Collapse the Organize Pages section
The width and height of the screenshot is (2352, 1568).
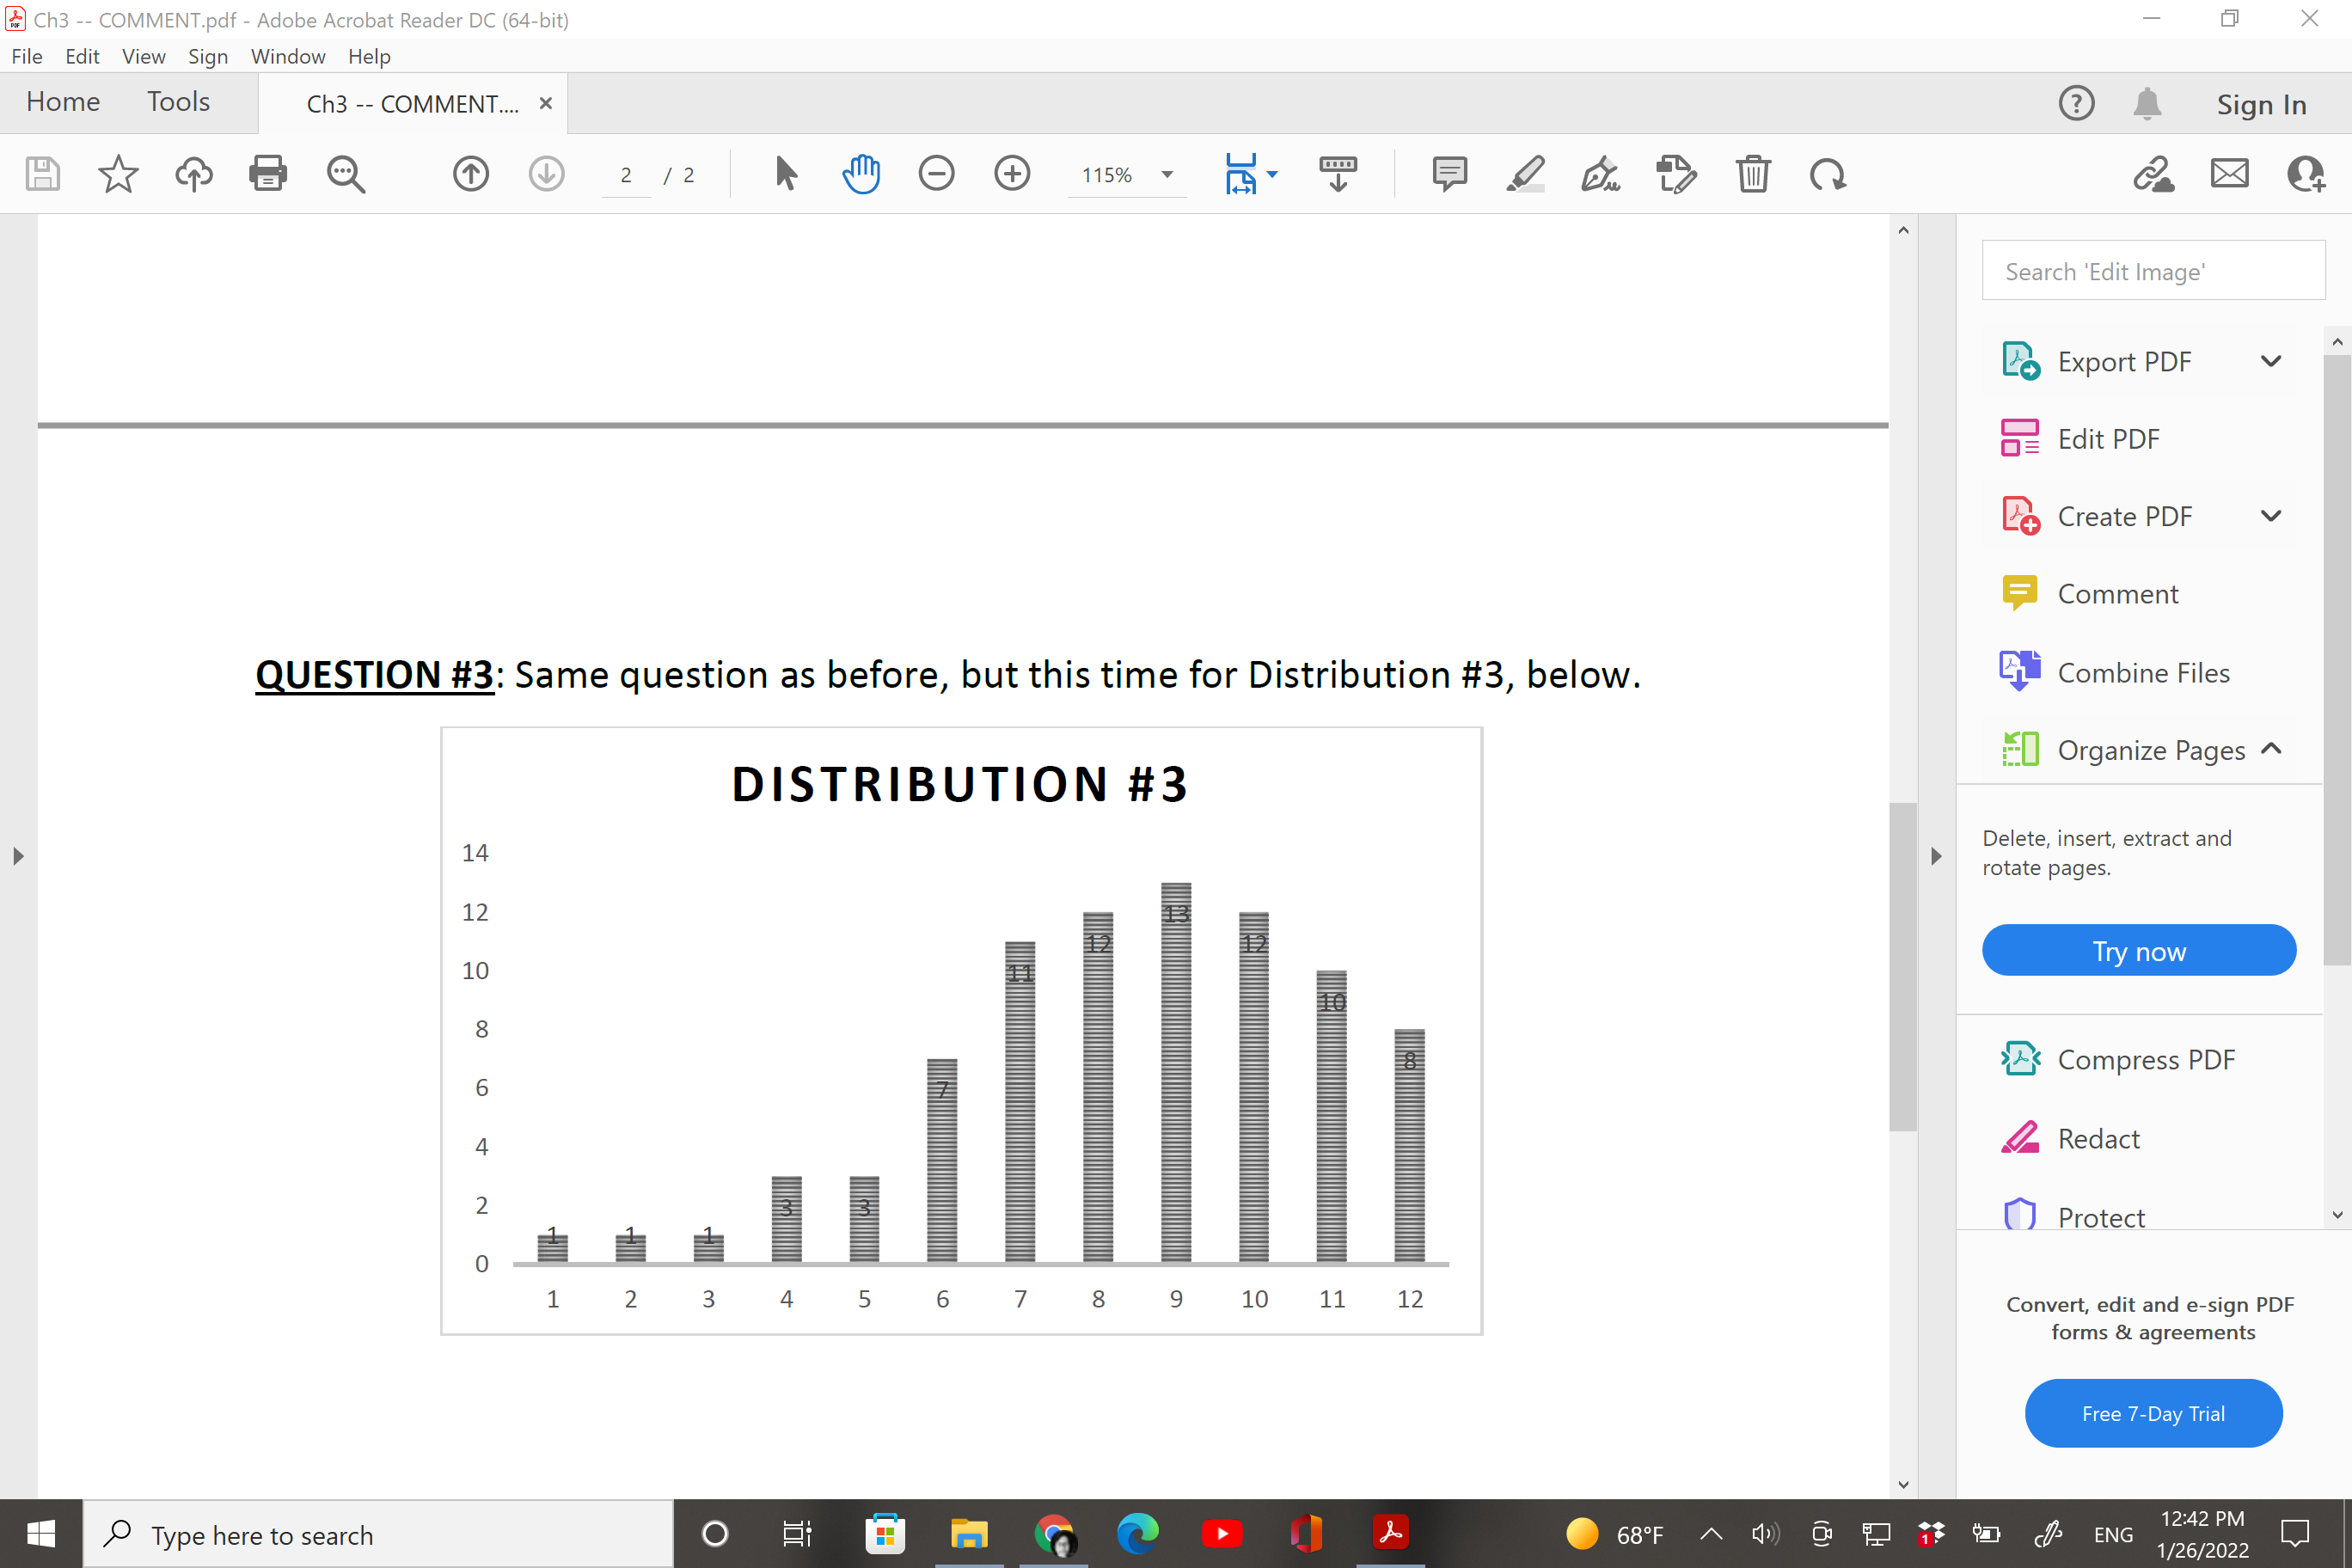pyautogui.click(x=2271, y=748)
